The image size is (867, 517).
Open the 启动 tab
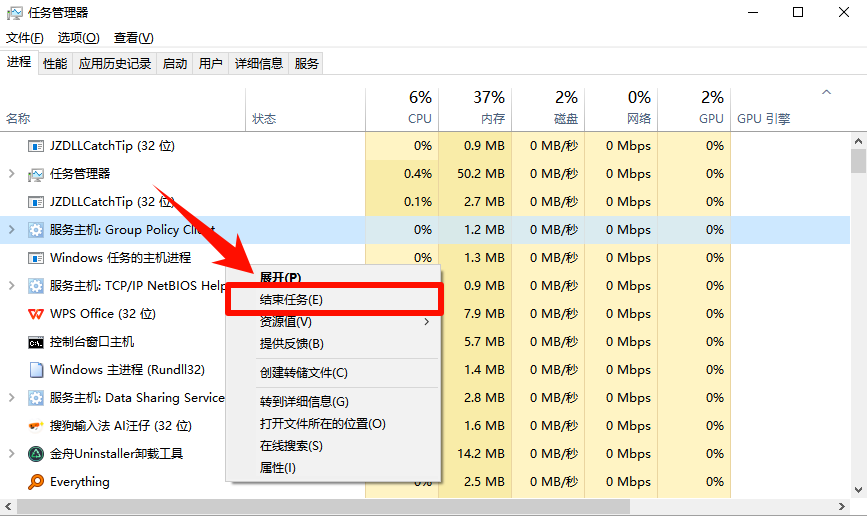[x=175, y=64]
